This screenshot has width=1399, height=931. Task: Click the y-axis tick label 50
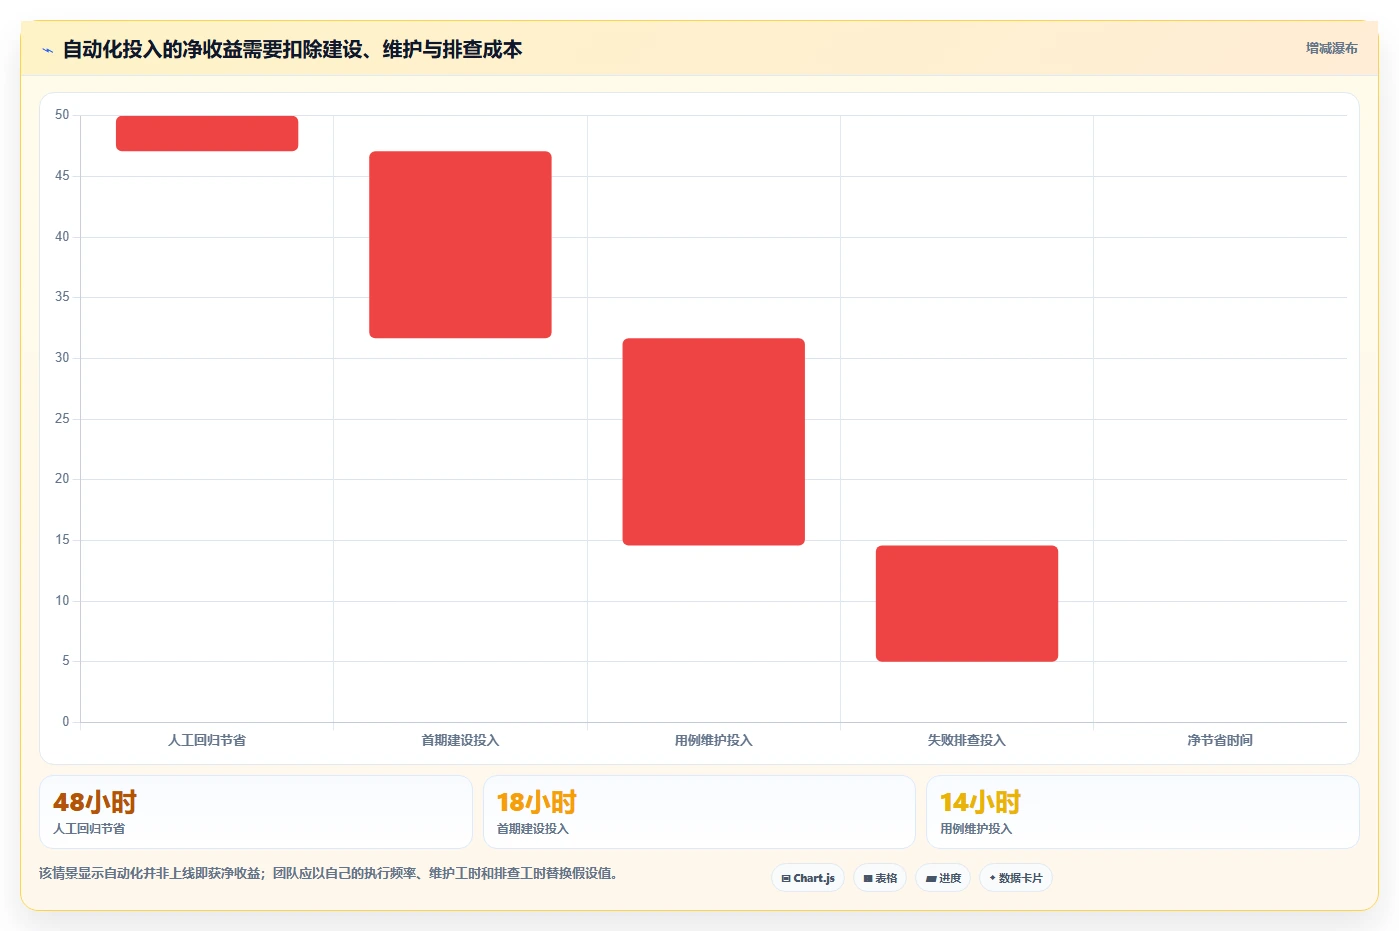pyautogui.click(x=62, y=115)
